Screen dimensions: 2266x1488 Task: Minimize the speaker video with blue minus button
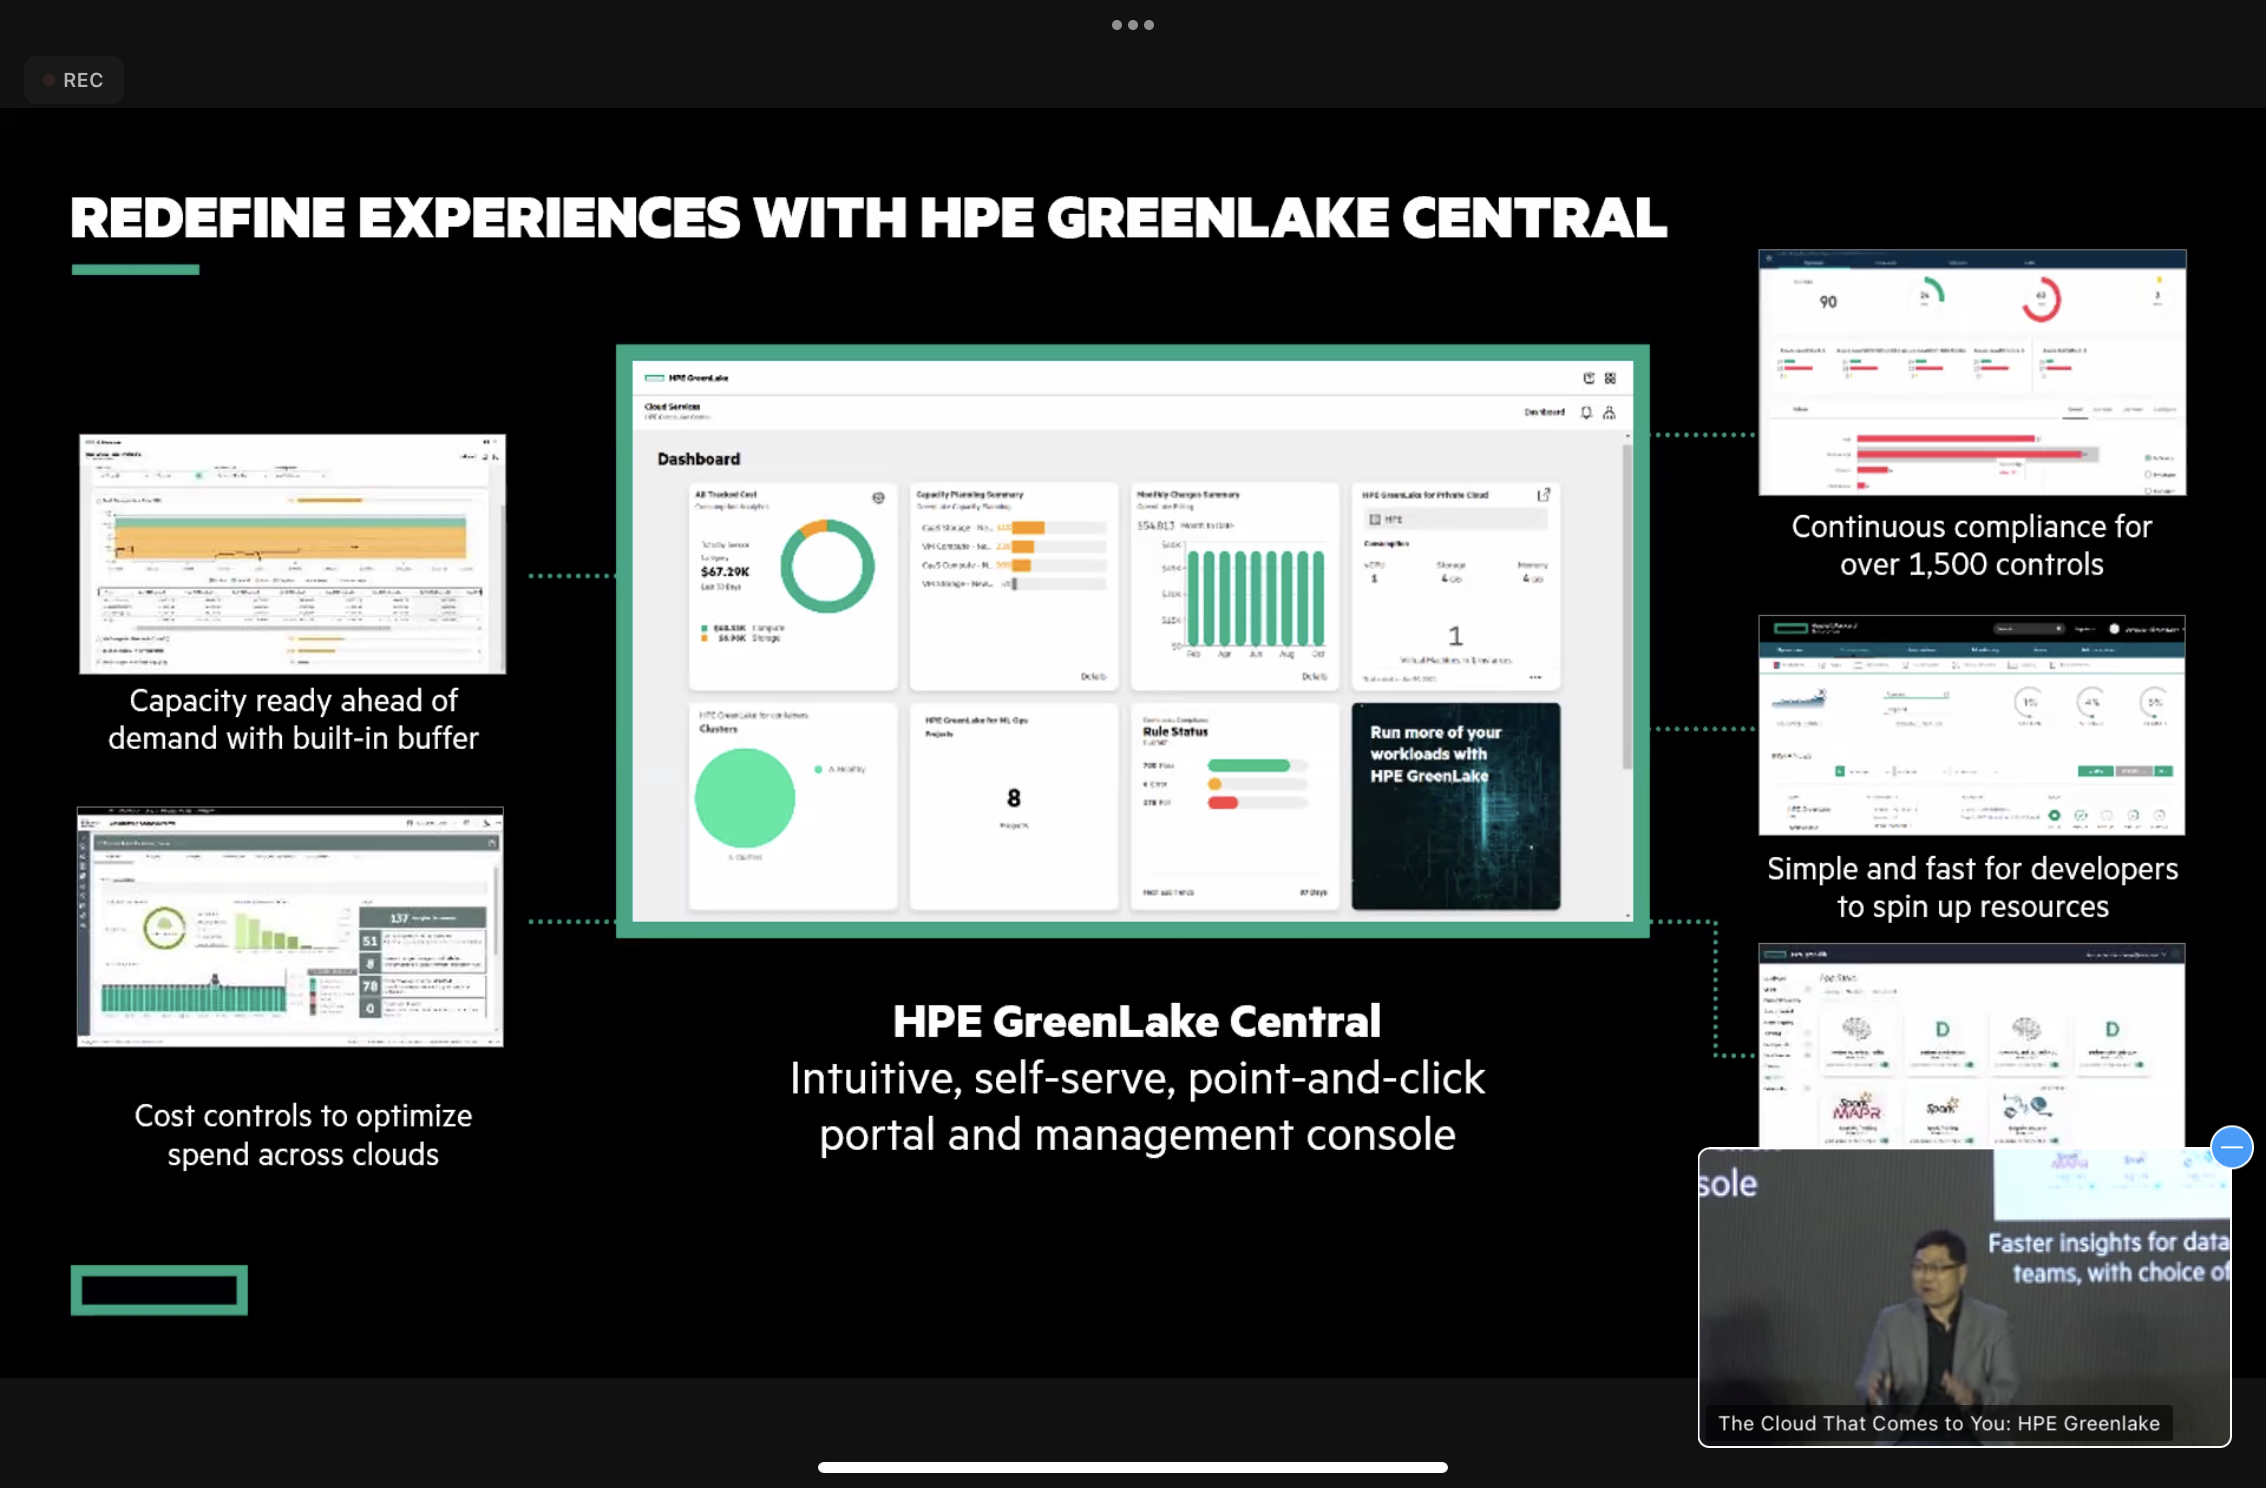[2231, 1147]
